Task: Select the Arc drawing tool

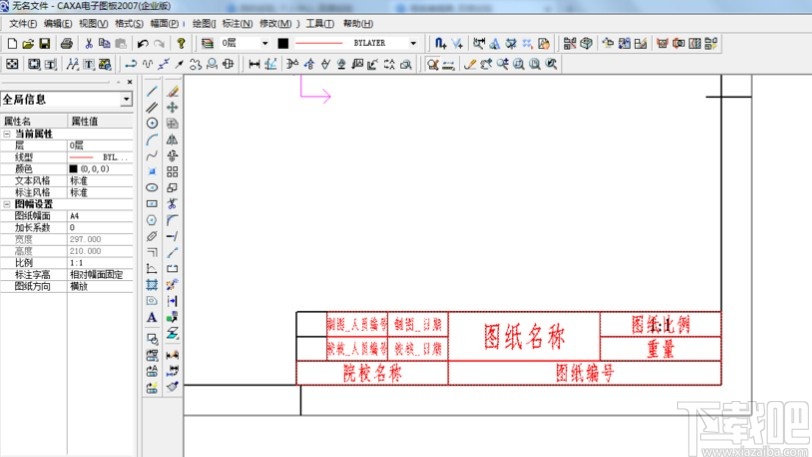Action: click(x=152, y=139)
